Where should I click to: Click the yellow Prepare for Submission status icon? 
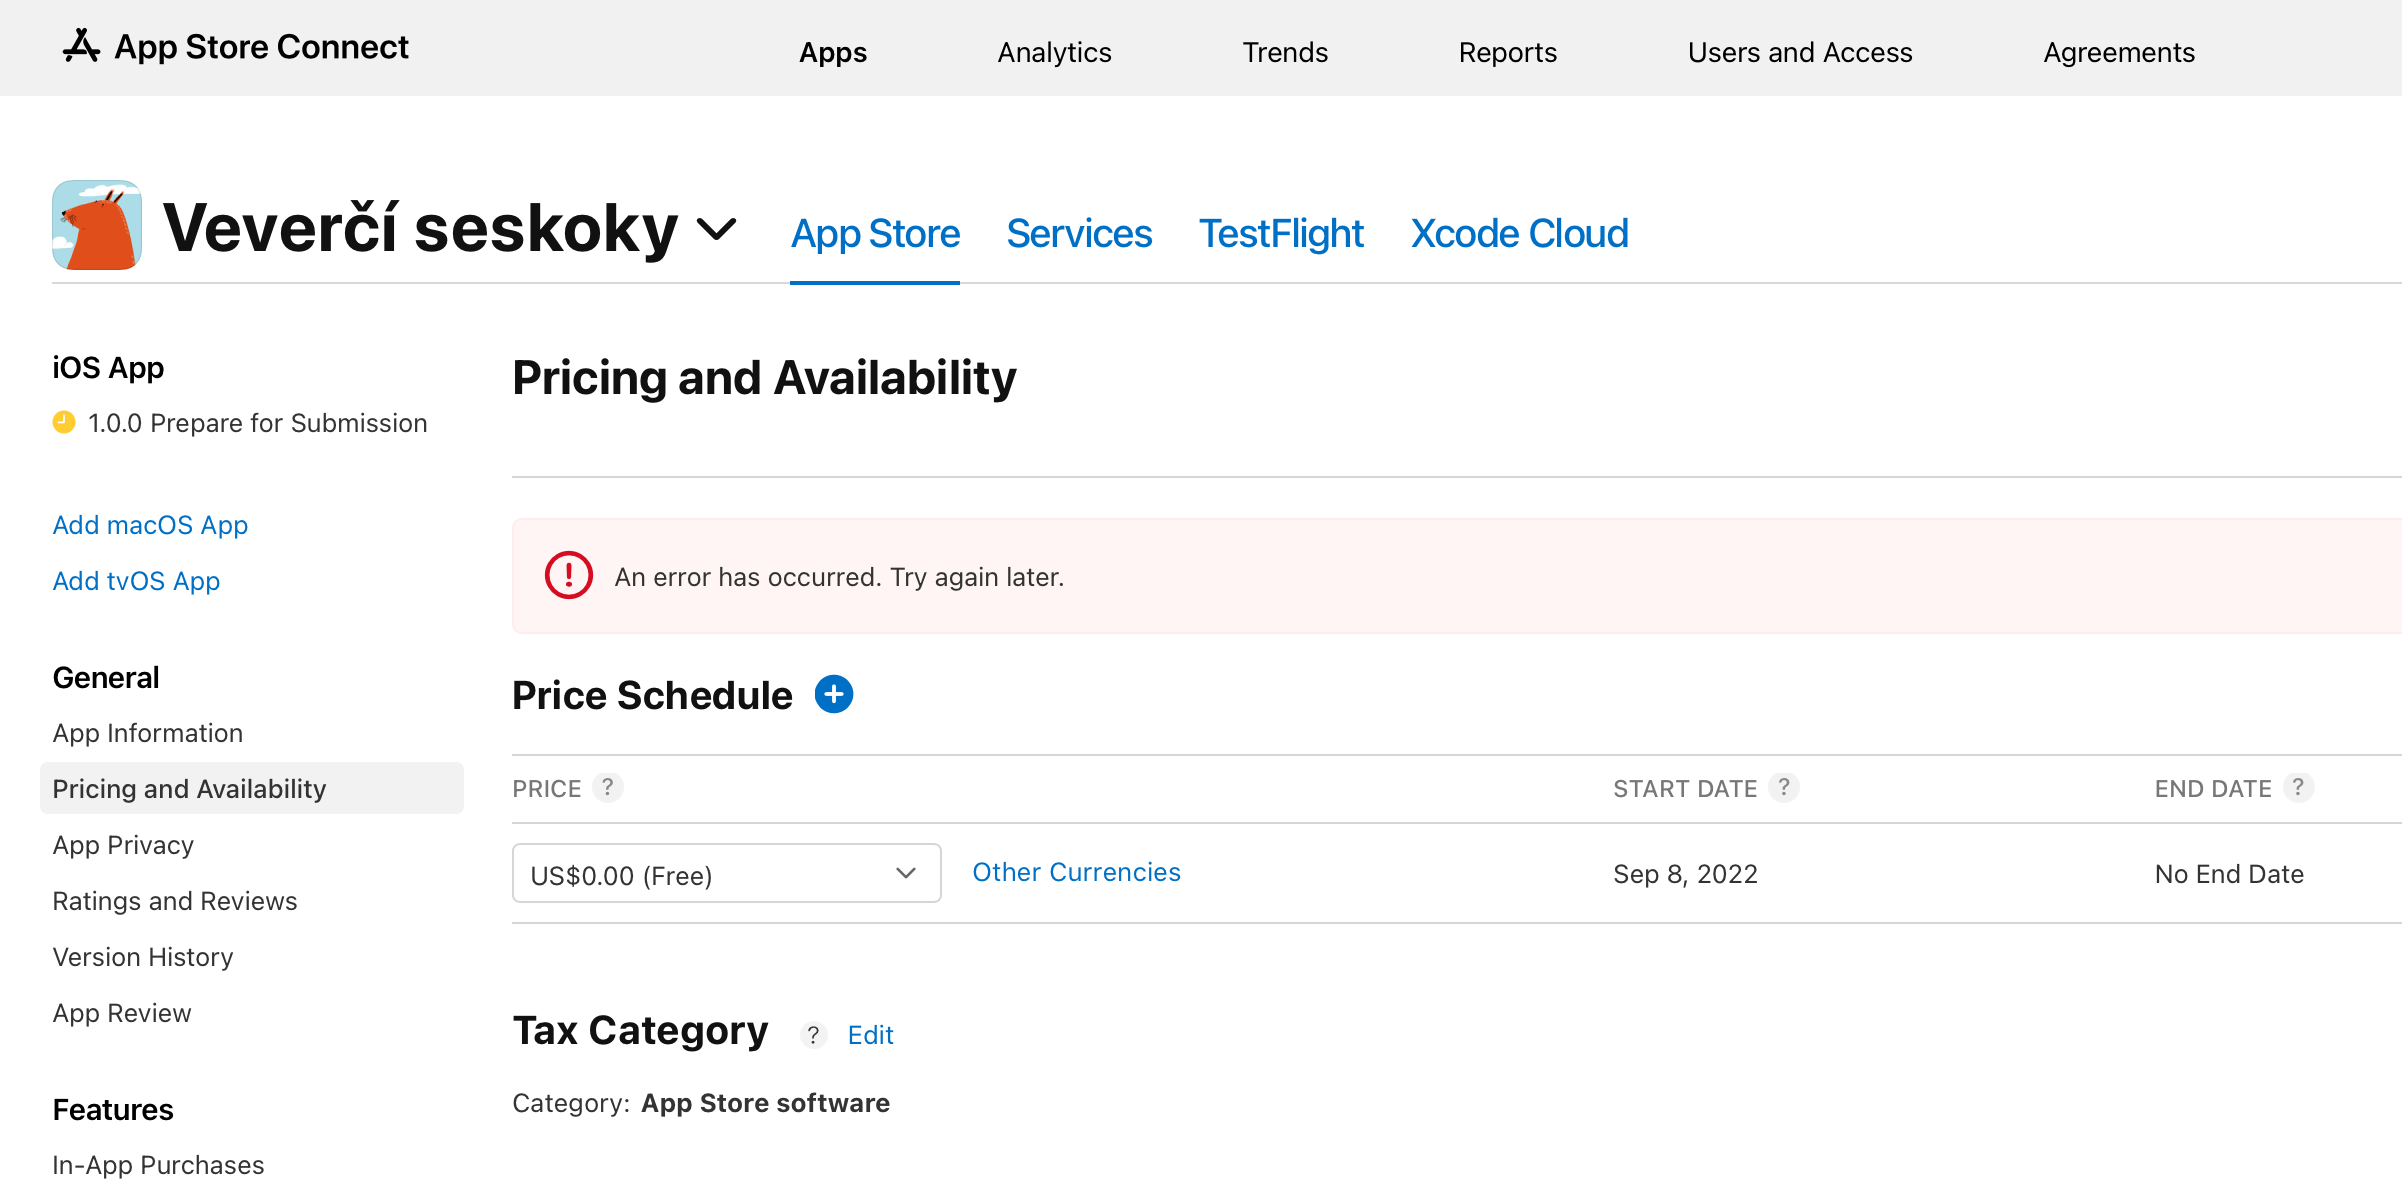pyautogui.click(x=64, y=422)
